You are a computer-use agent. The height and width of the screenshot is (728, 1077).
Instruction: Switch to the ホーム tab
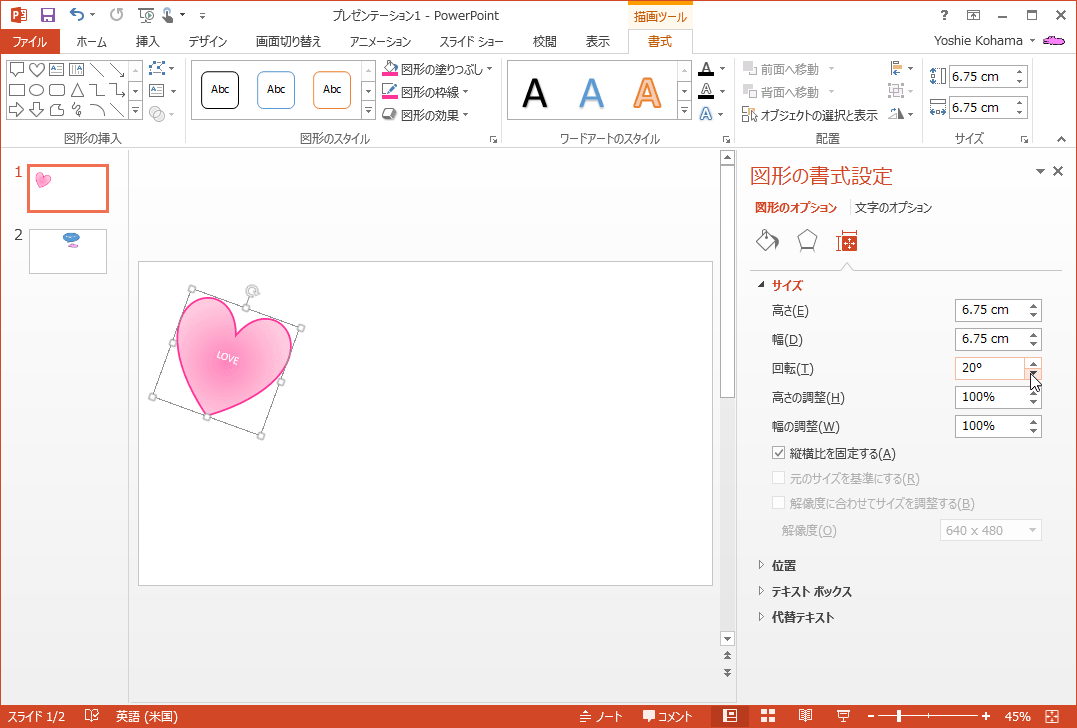coord(91,41)
